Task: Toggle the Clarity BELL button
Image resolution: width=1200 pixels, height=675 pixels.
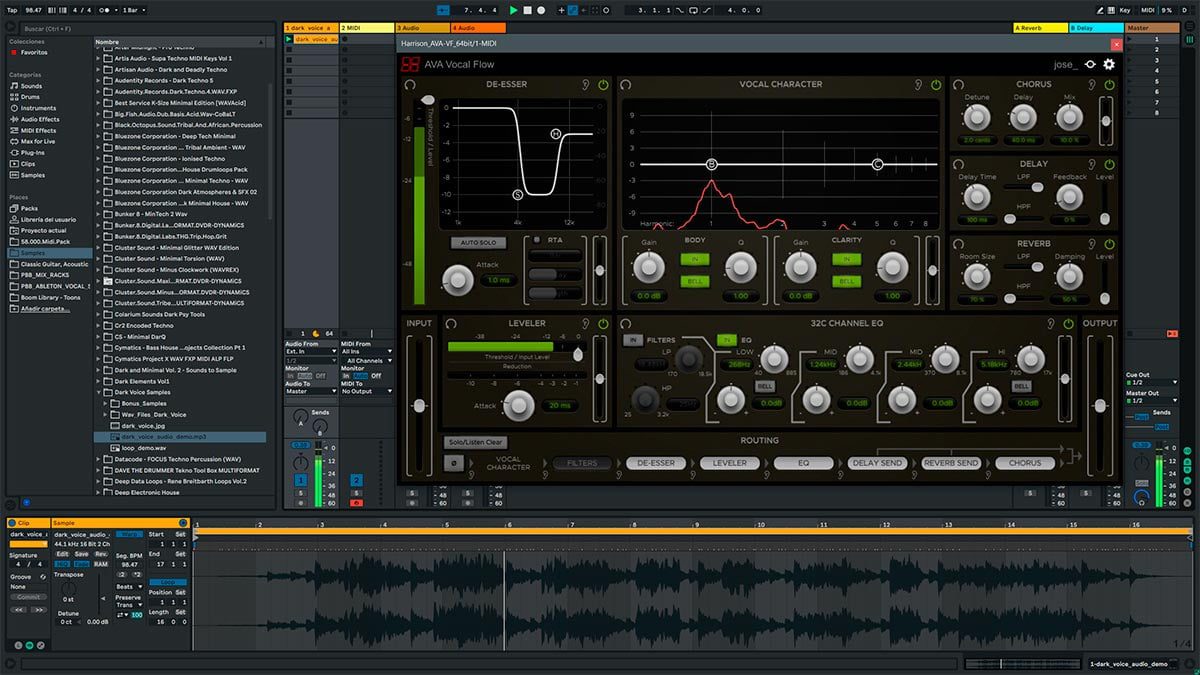Action: (847, 281)
